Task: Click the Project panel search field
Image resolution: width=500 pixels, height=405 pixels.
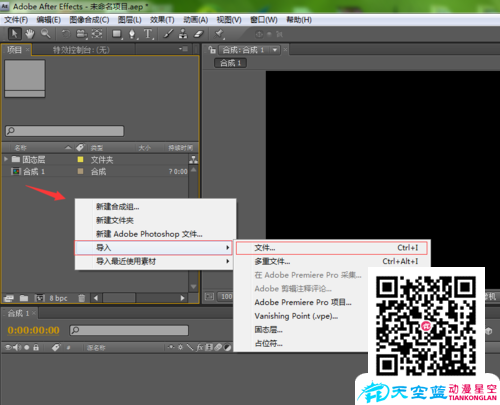Action: 65,131
